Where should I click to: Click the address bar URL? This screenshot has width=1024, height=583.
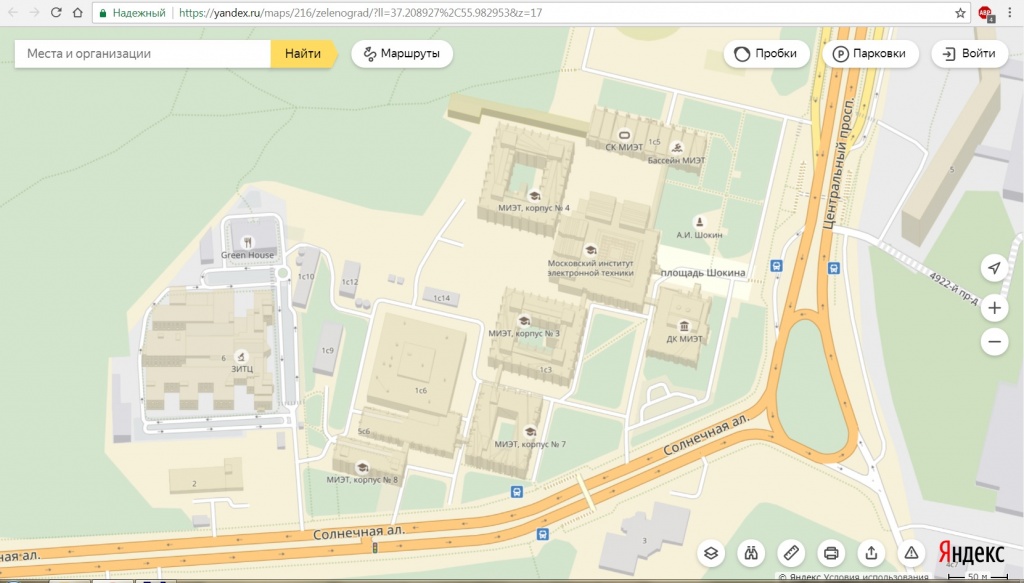[x=360, y=12]
